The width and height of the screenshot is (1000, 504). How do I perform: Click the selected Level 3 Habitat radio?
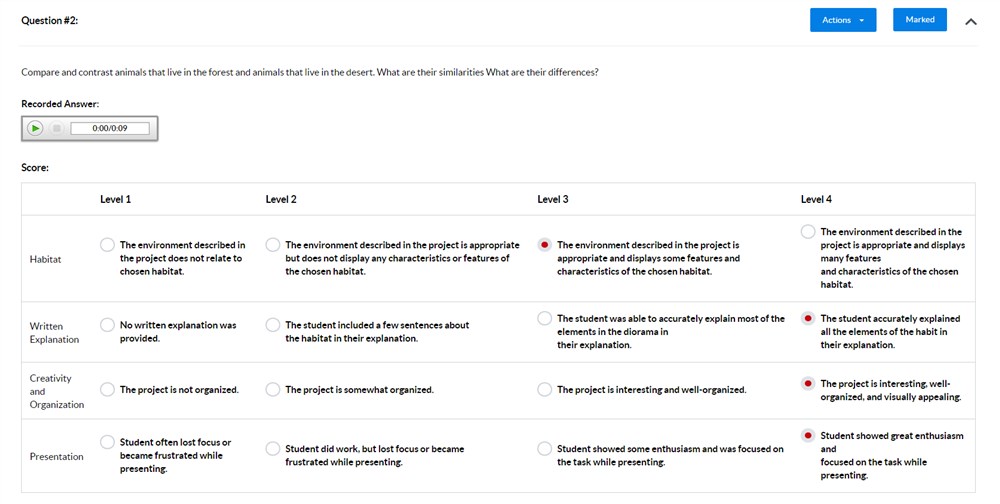544,245
